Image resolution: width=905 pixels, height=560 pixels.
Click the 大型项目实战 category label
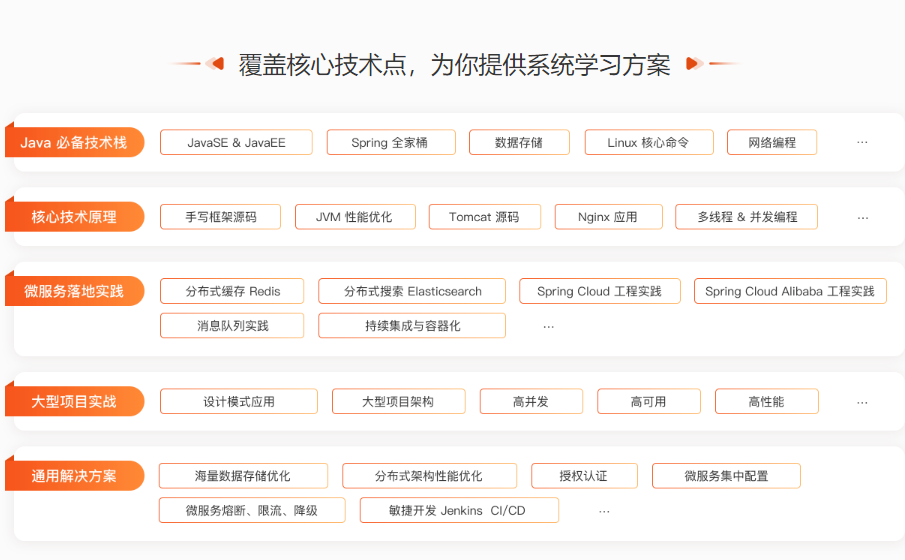[x=74, y=401]
